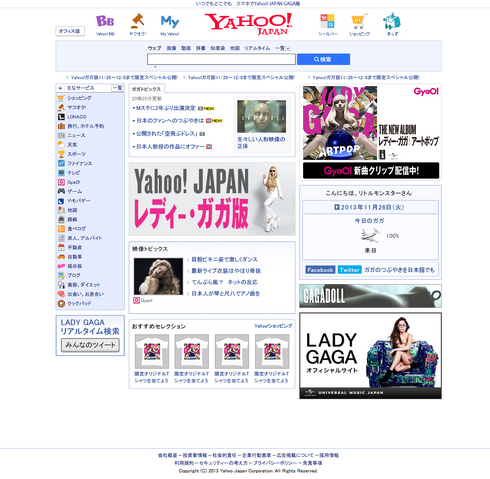
Task: Open the ARTPOP GyaO! album advertisement
Action: pyautogui.click(x=371, y=132)
